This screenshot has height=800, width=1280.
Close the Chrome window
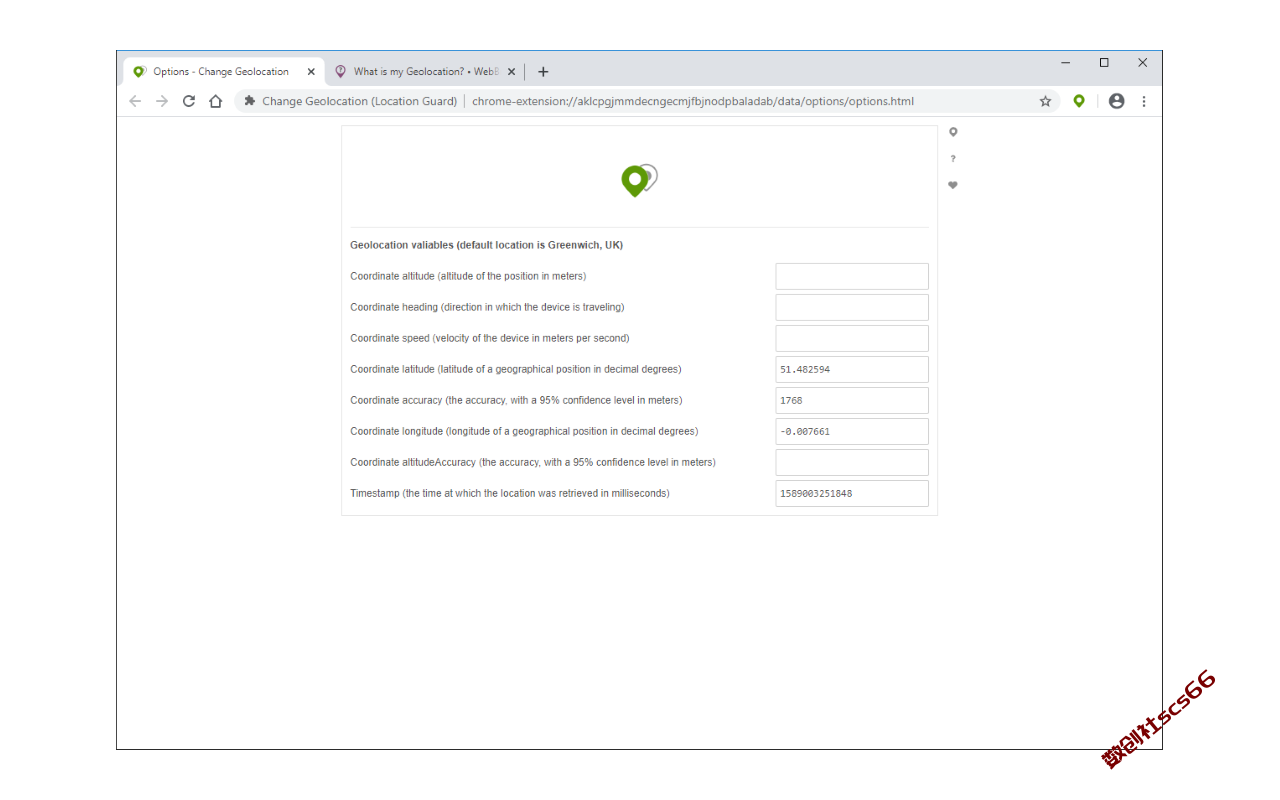point(1142,63)
